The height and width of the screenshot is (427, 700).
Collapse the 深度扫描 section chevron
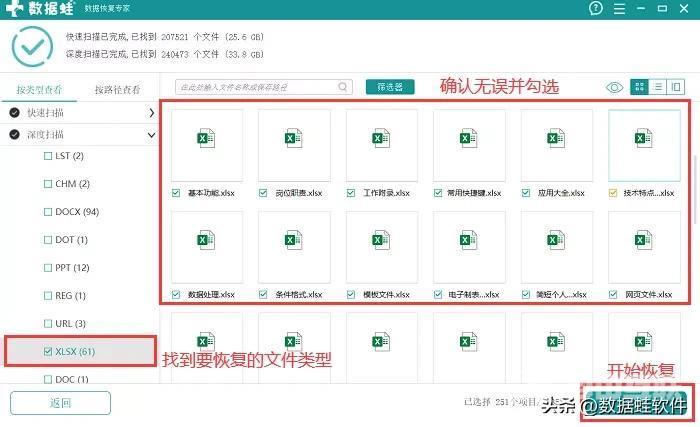(x=152, y=134)
